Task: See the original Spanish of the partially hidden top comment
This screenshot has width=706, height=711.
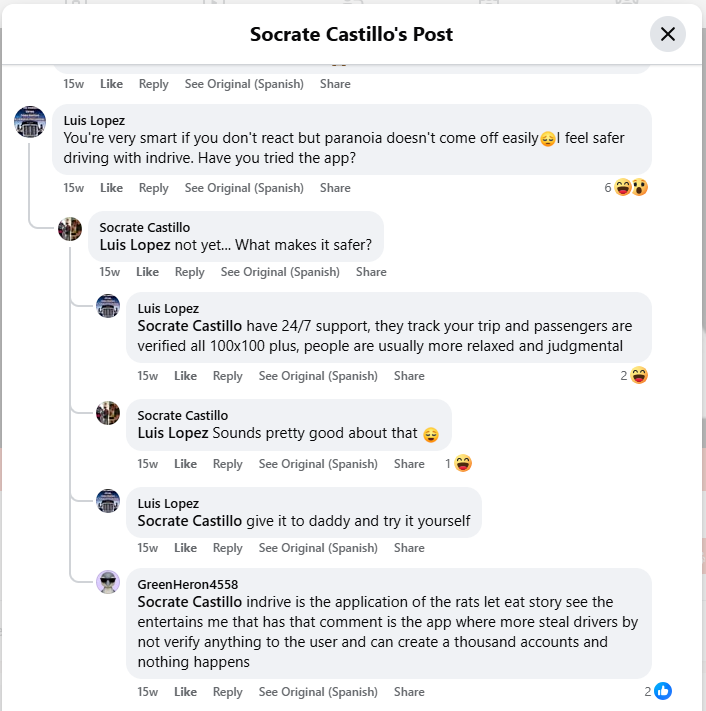Action: [244, 84]
